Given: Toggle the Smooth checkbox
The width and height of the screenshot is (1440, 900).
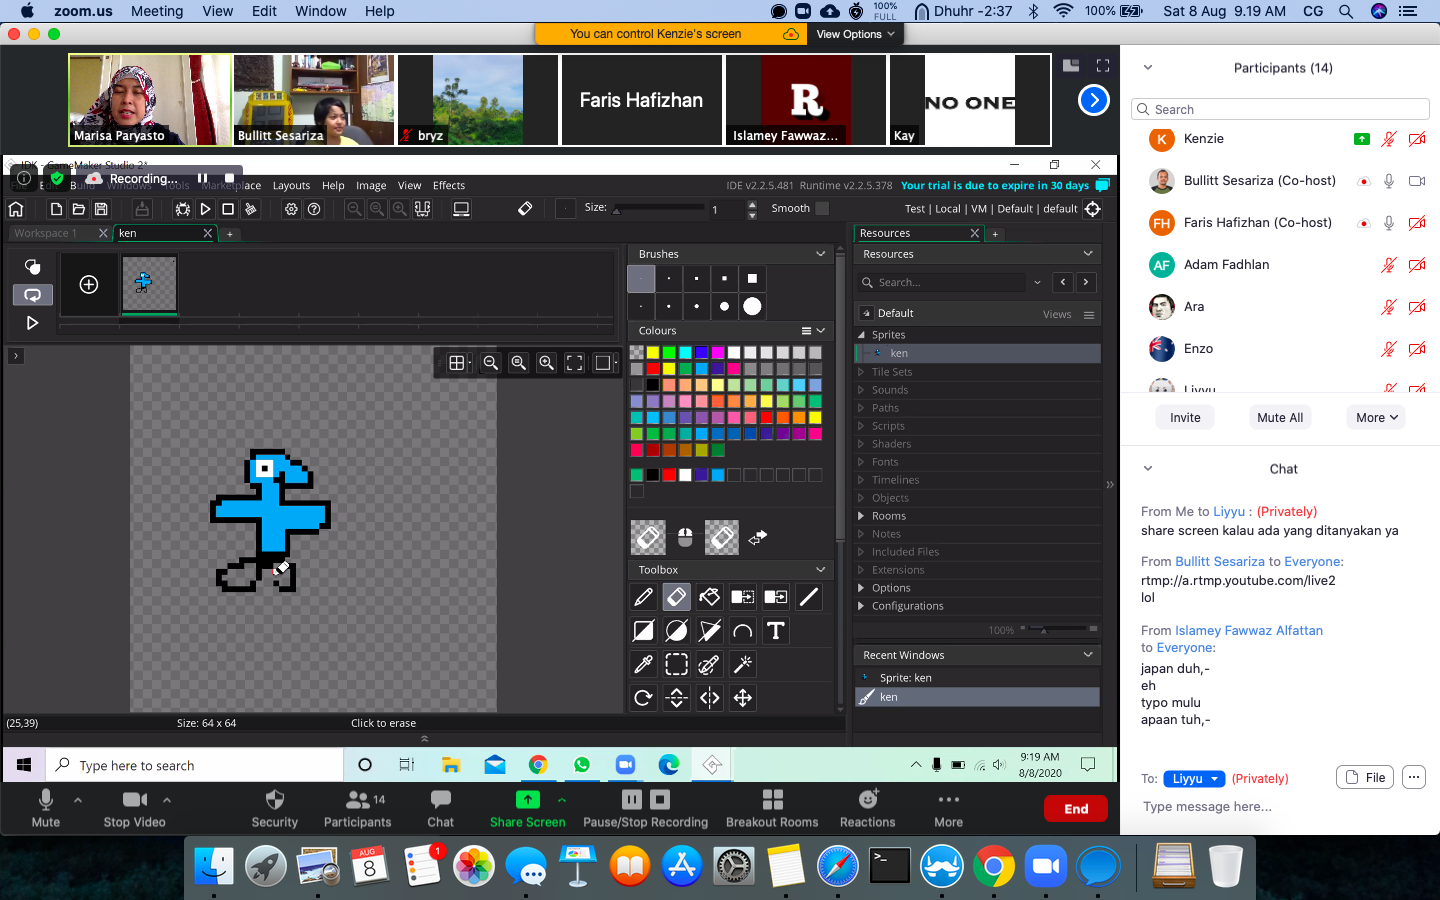Looking at the screenshot, I should (x=822, y=208).
